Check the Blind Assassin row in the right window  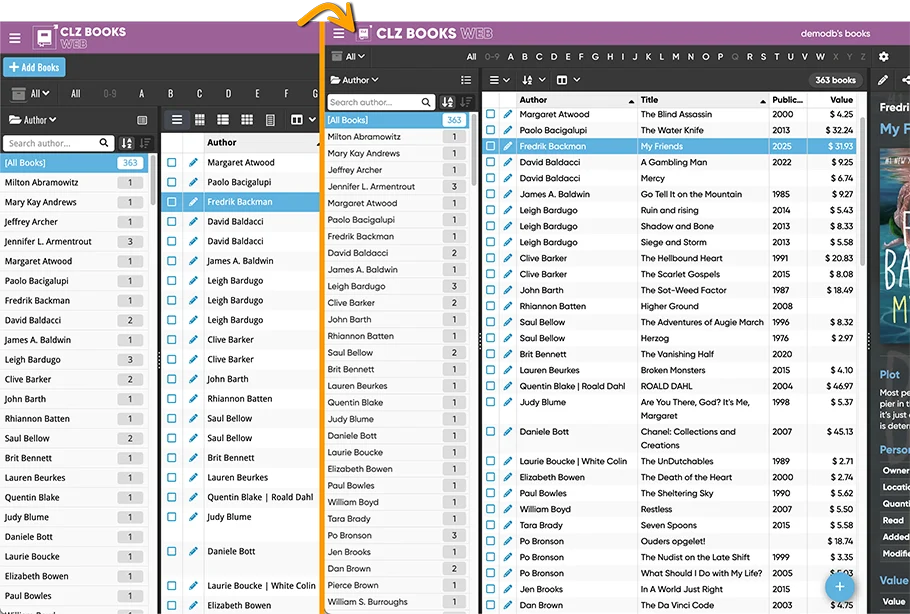coord(490,114)
